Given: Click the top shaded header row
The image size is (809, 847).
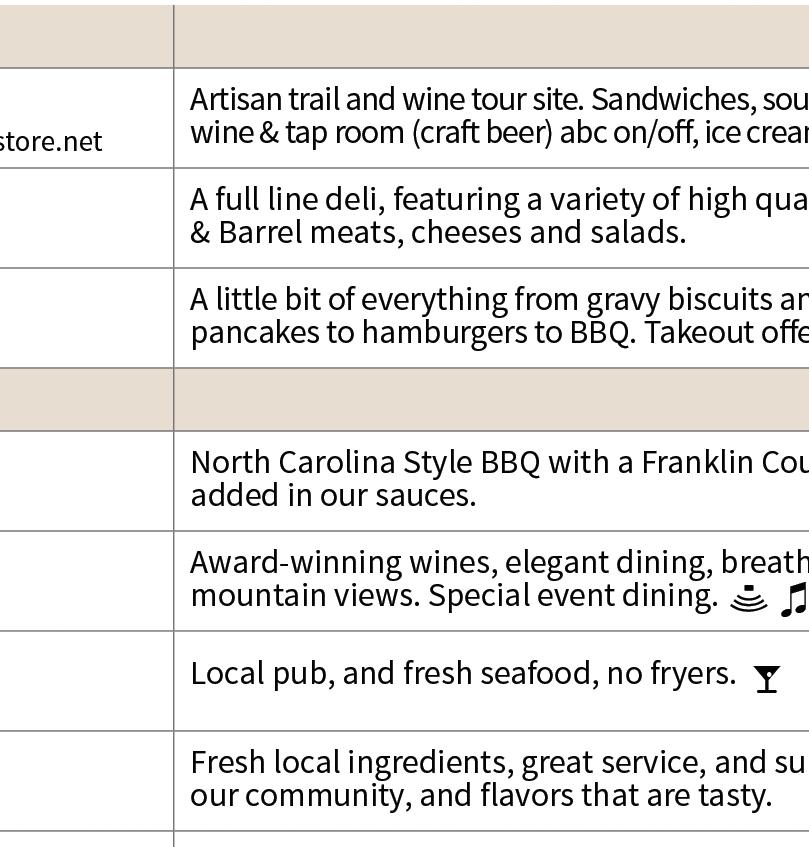Looking at the screenshot, I should [490, 36].
